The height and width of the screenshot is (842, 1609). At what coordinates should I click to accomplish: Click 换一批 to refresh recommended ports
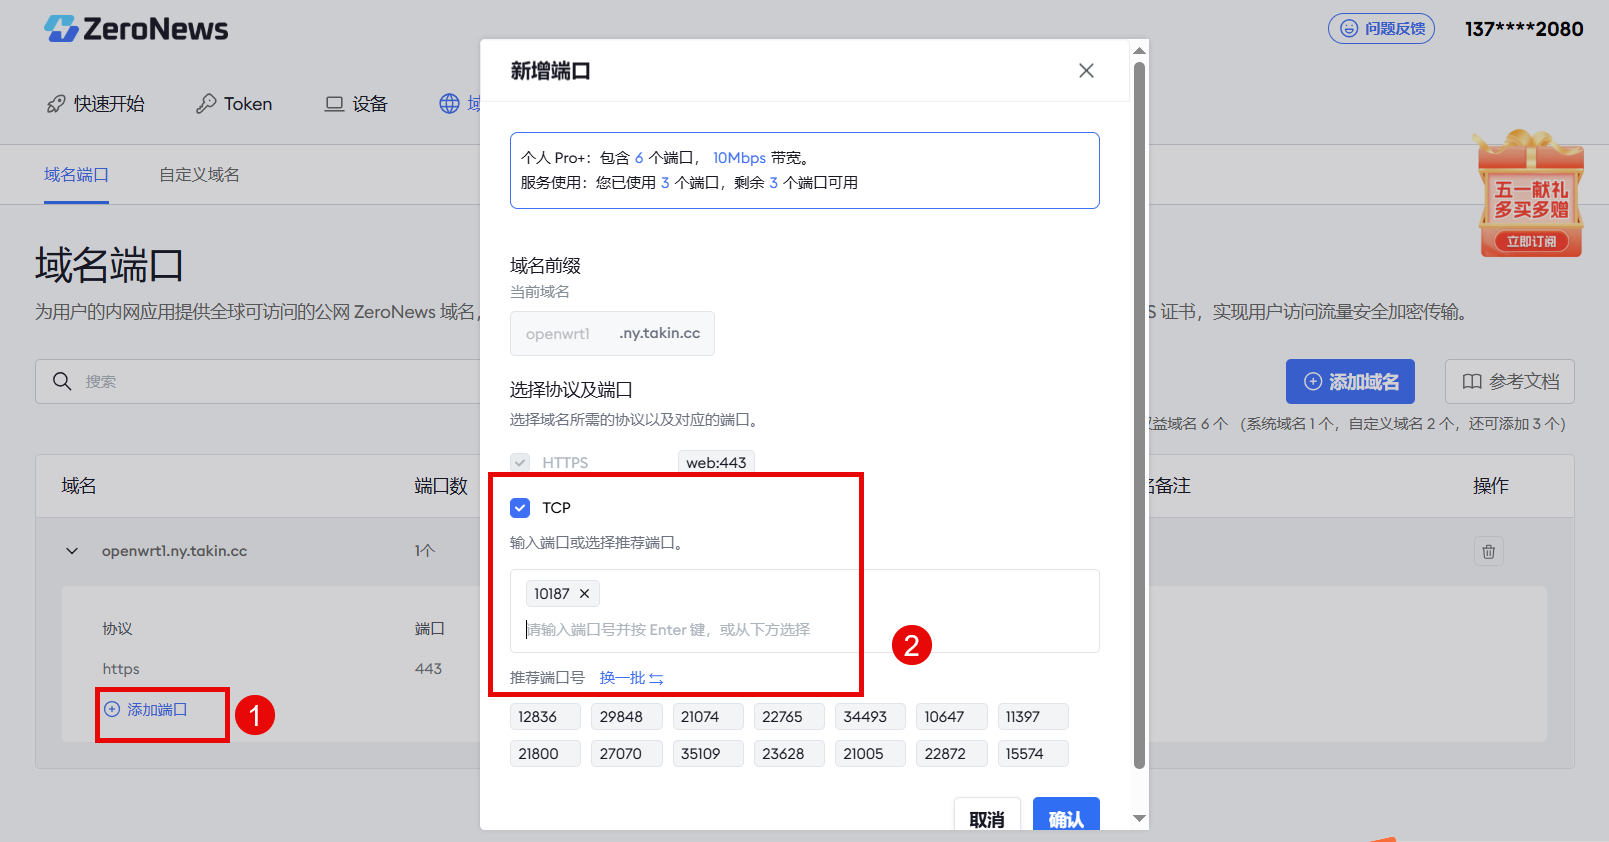tap(631, 678)
